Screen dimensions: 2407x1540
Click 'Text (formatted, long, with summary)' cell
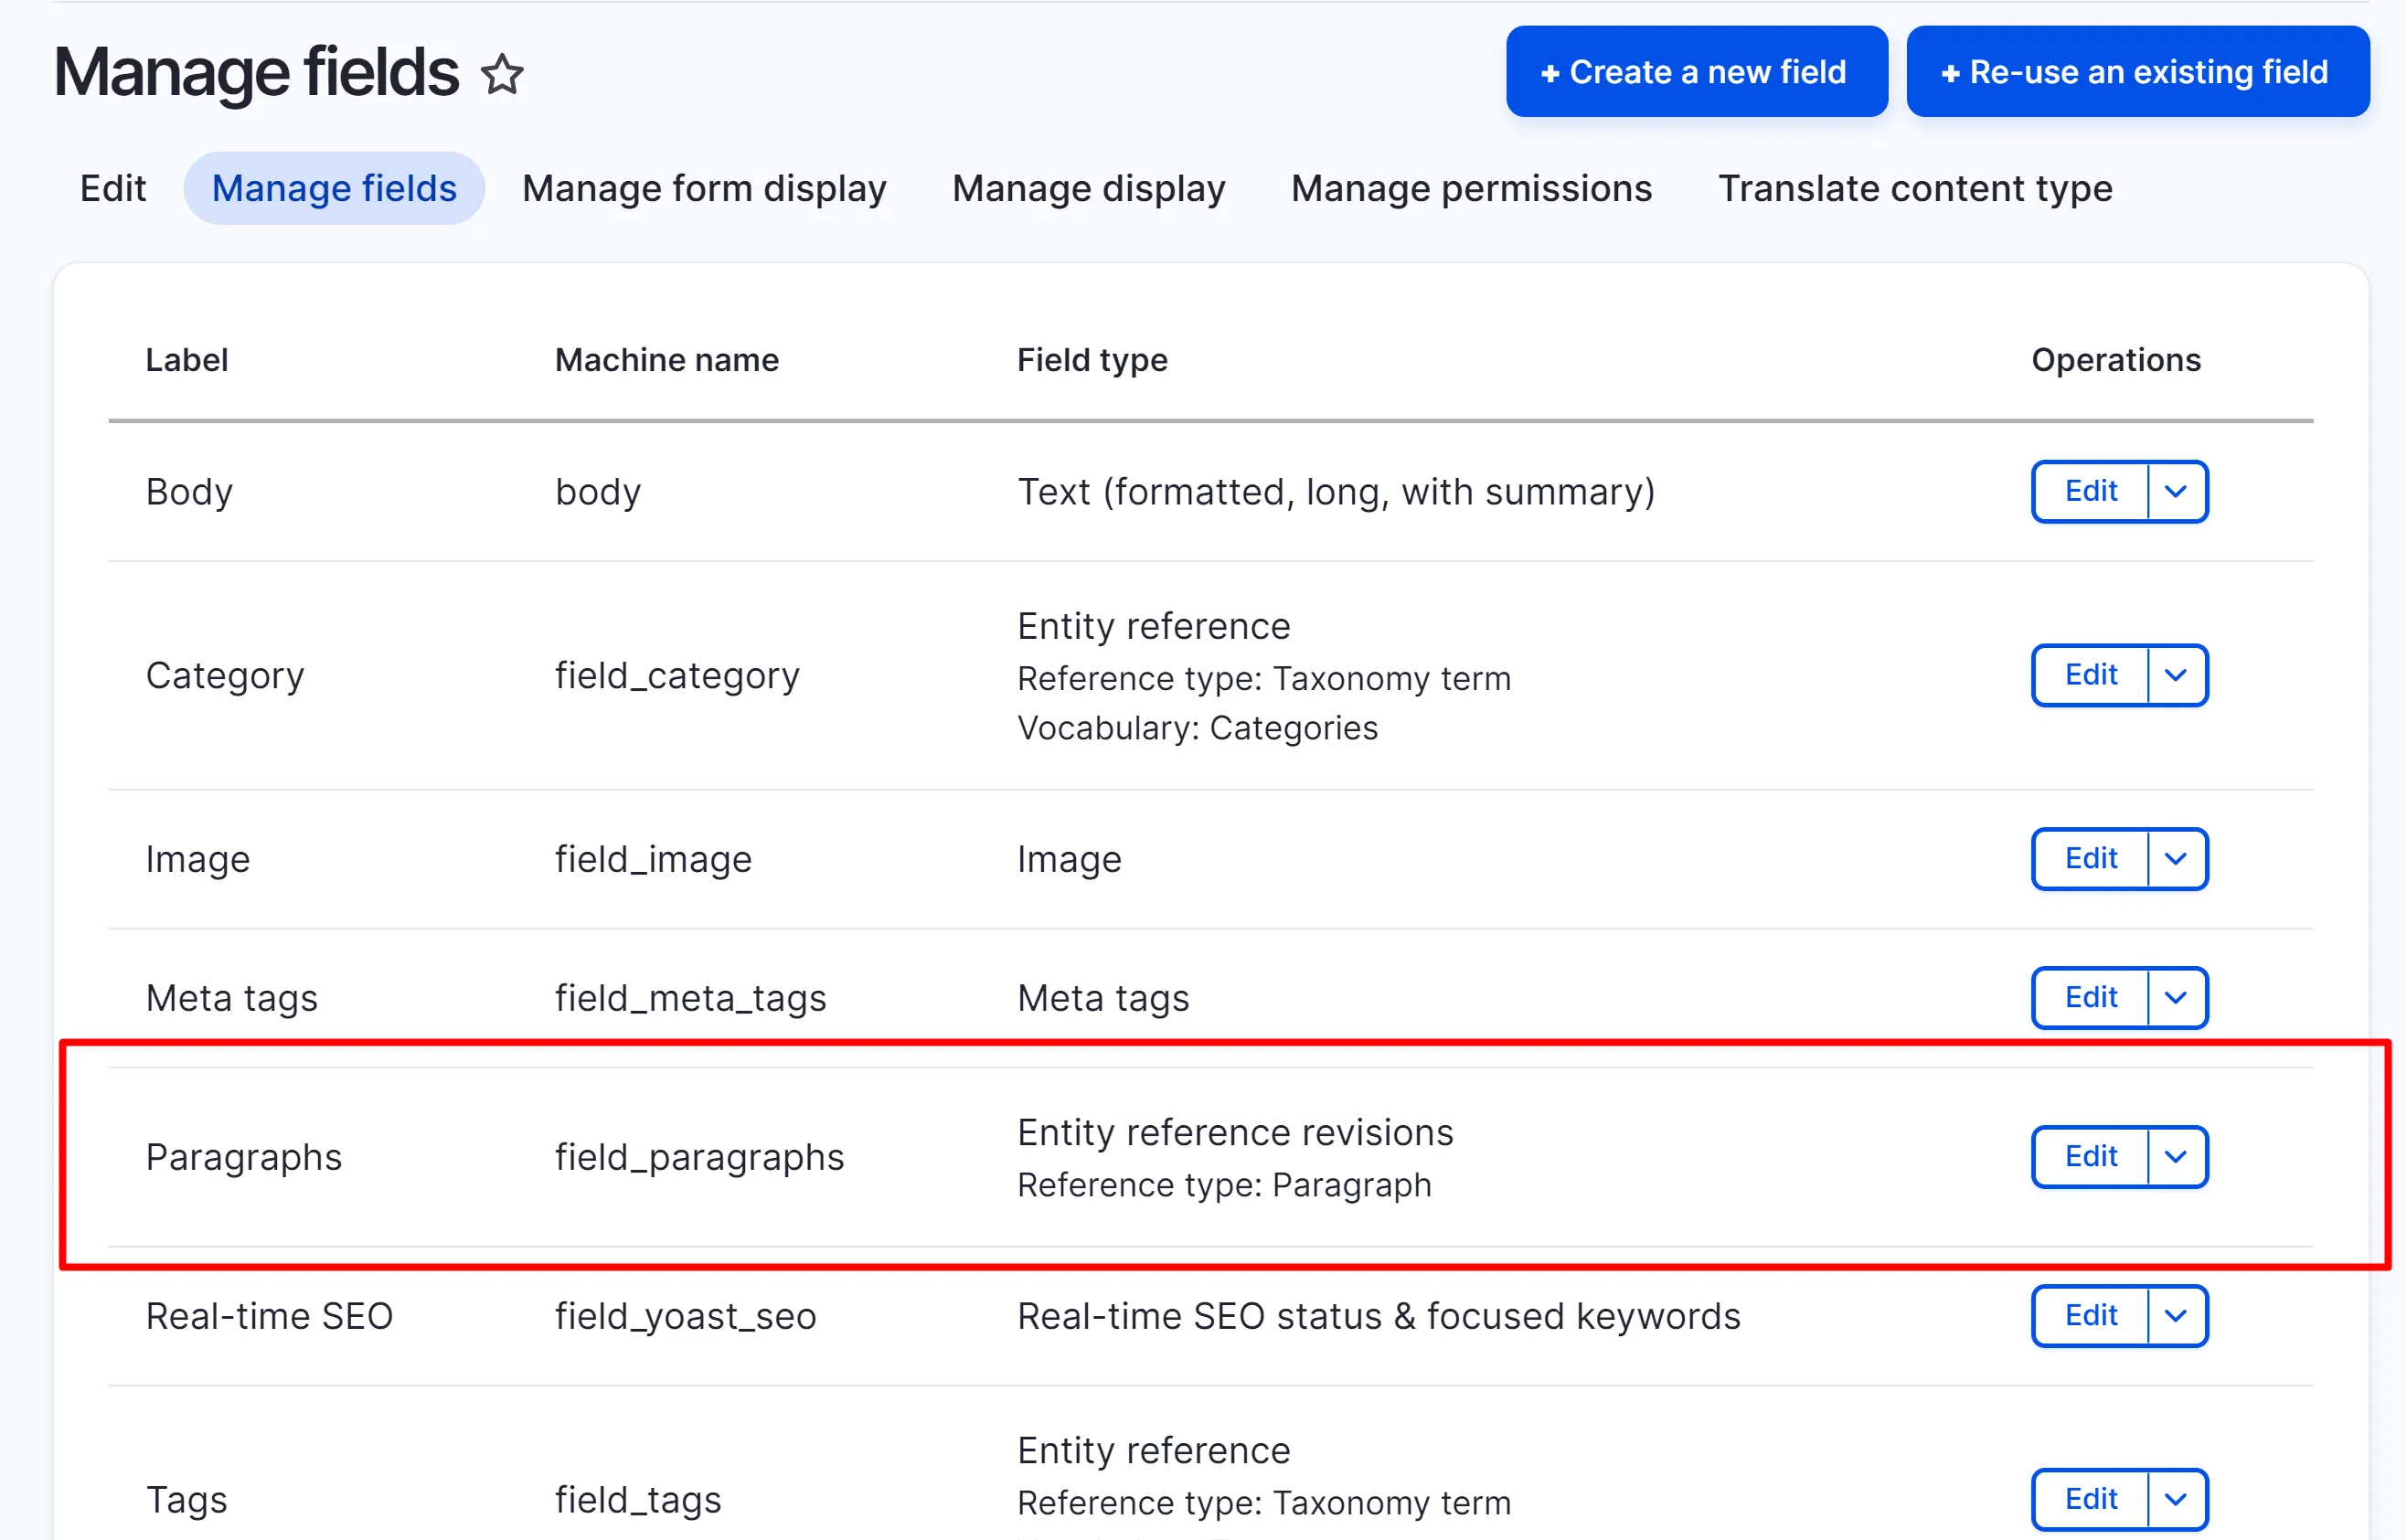(x=1336, y=492)
